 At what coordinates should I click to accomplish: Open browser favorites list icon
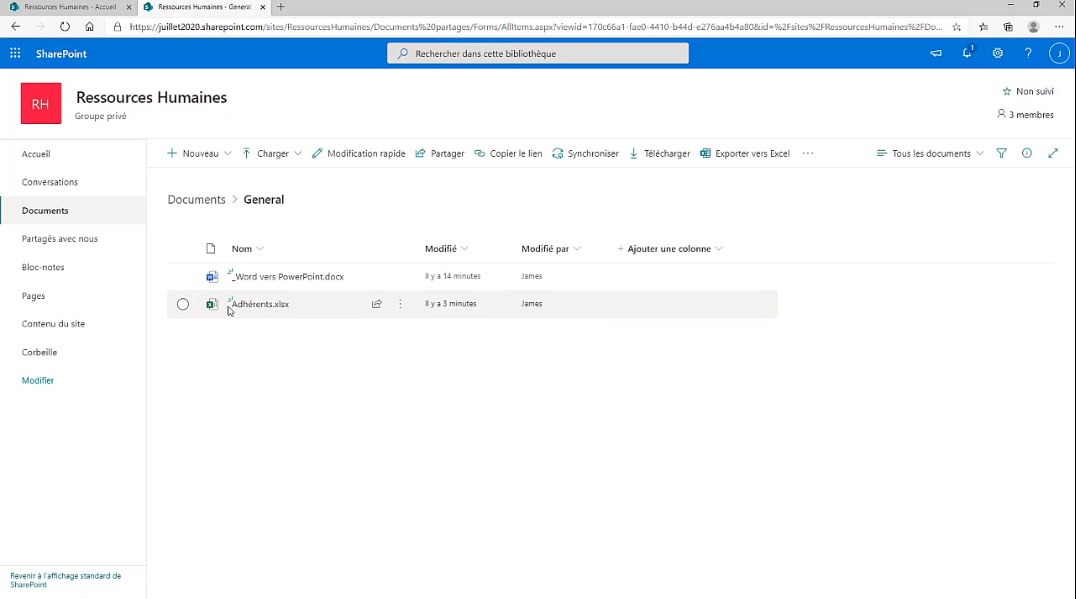click(983, 27)
